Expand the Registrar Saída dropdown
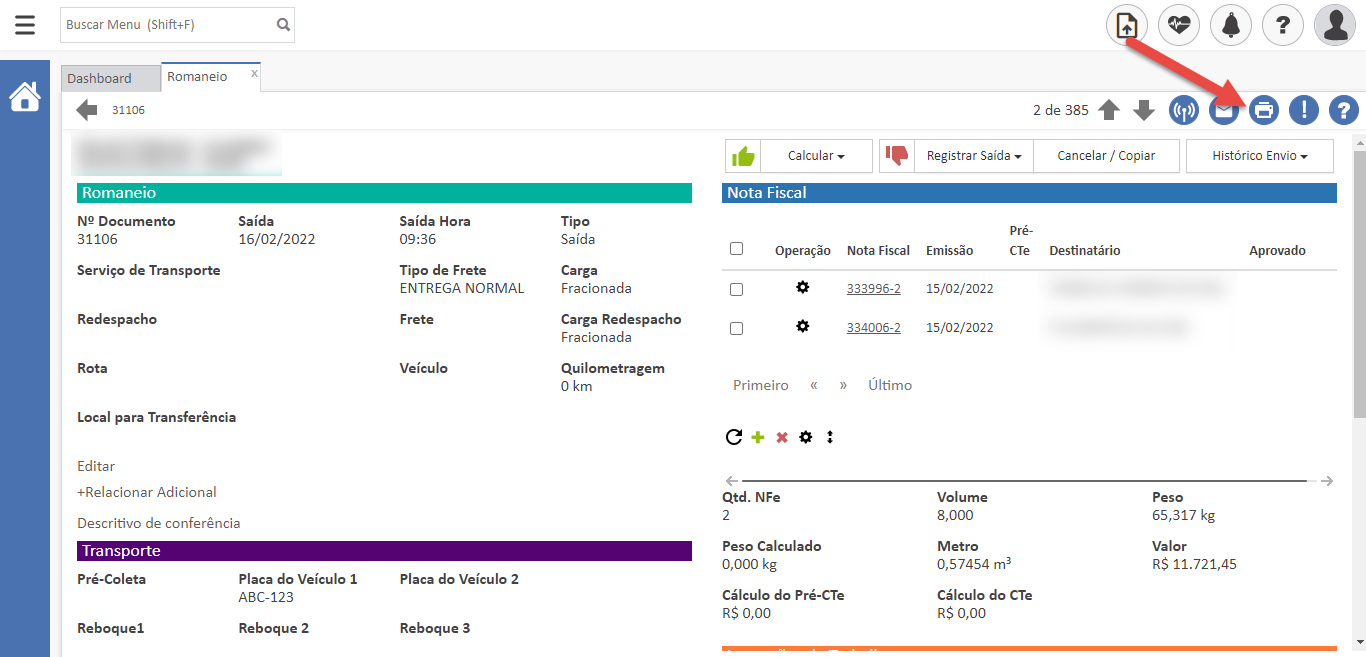The height and width of the screenshot is (657, 1366). (x=973, y=156)
